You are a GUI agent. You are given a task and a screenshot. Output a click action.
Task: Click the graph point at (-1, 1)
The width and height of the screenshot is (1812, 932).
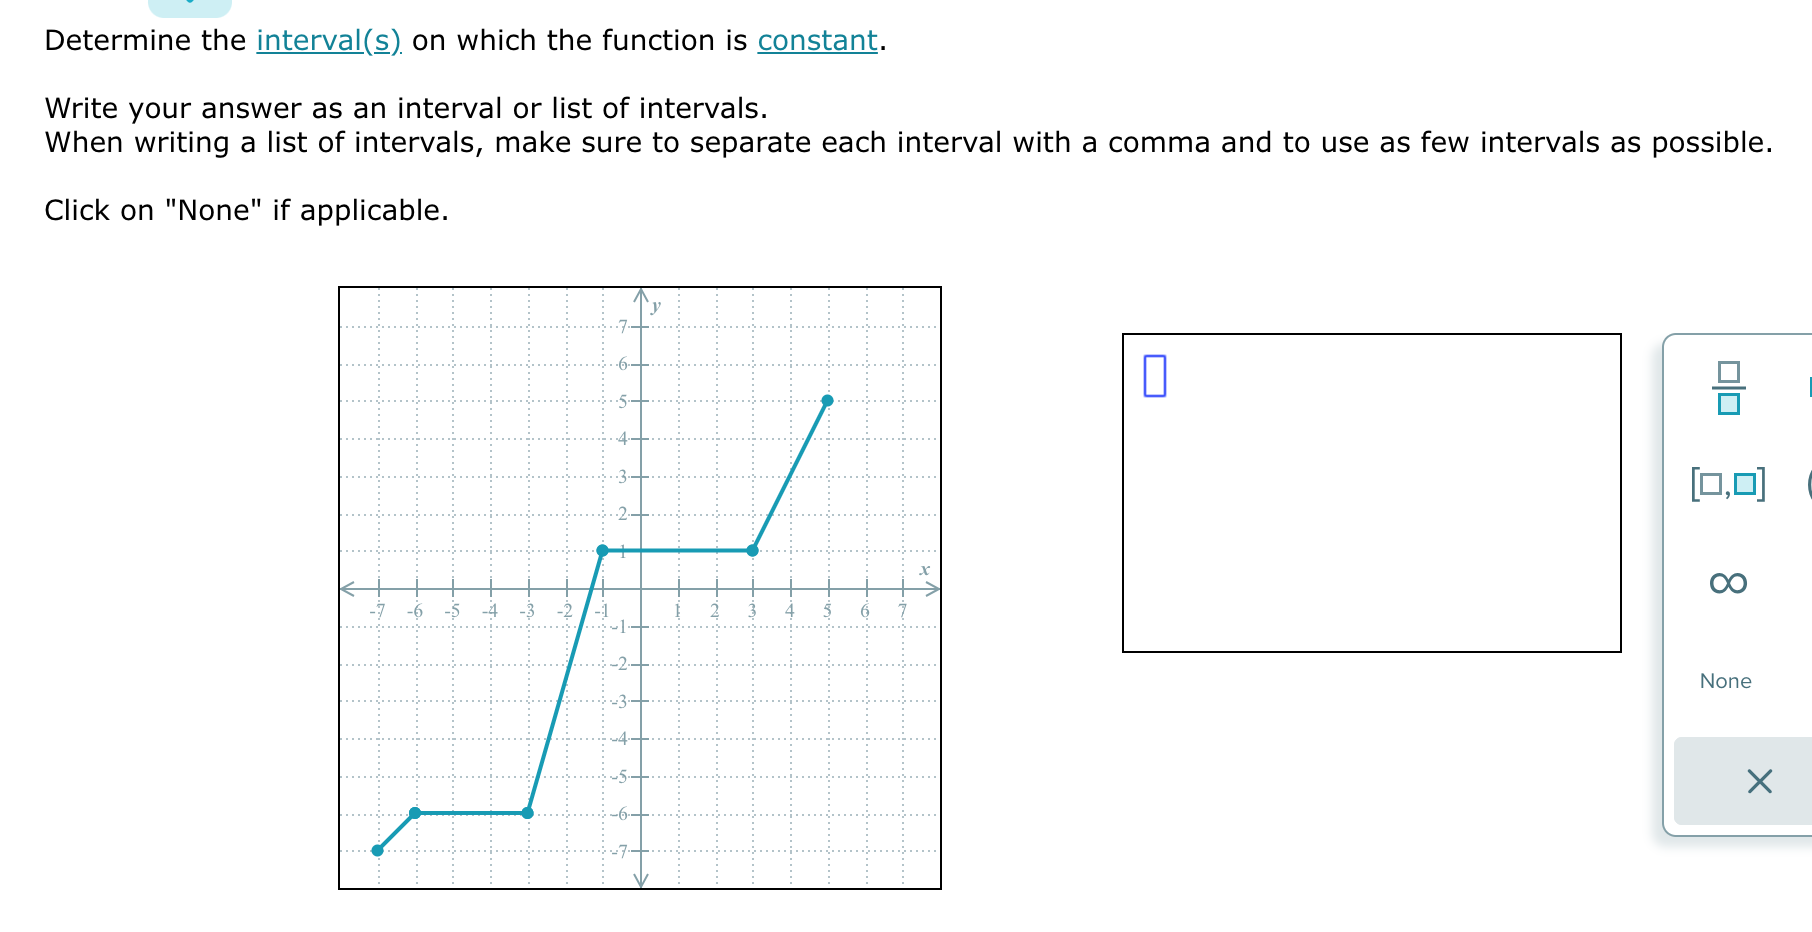[602, 549]
